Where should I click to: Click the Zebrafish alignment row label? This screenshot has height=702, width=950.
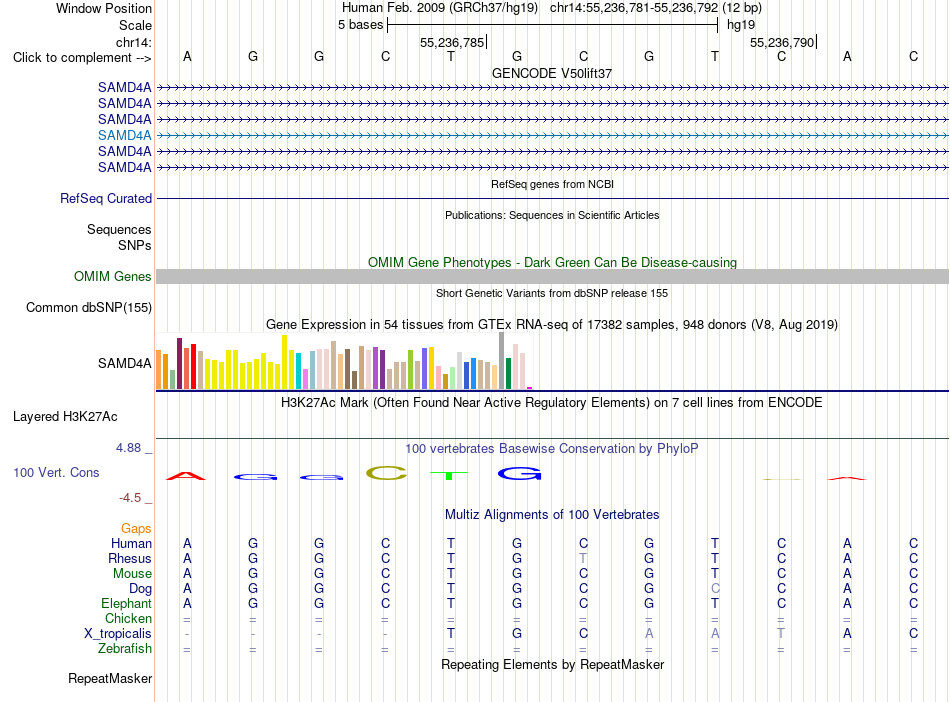(x=125, y=649)
